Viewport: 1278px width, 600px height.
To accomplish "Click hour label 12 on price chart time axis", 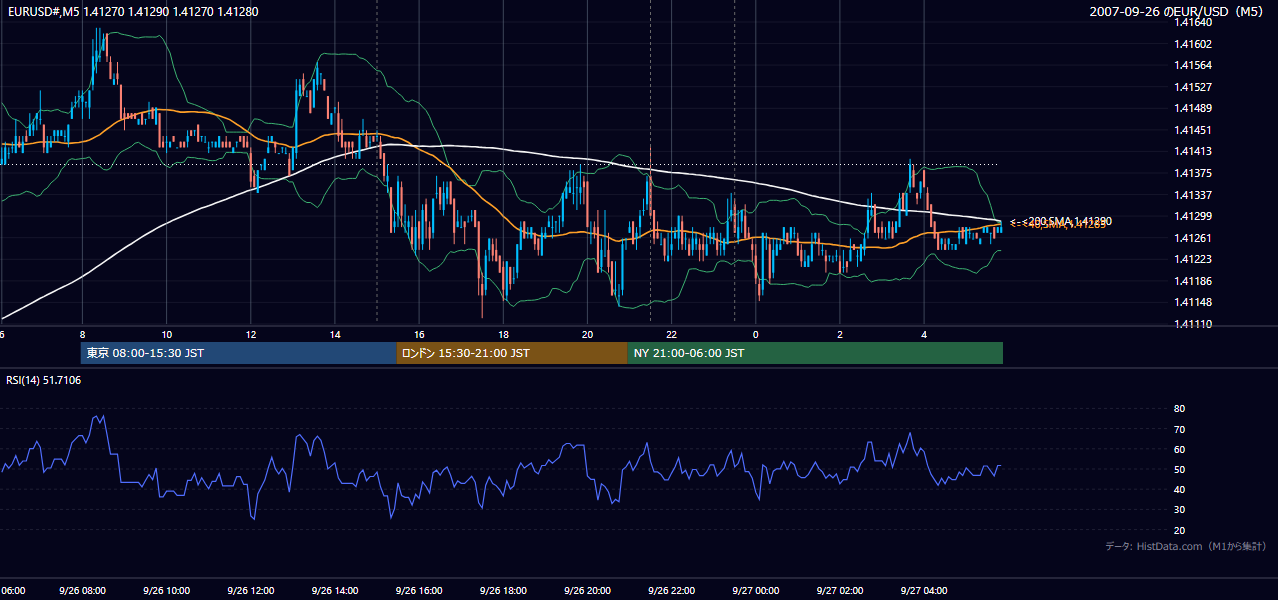I will 250,334.
